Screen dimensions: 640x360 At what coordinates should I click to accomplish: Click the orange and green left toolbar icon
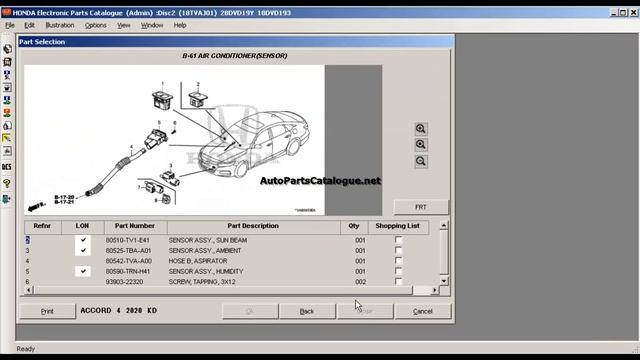point(7,113)
